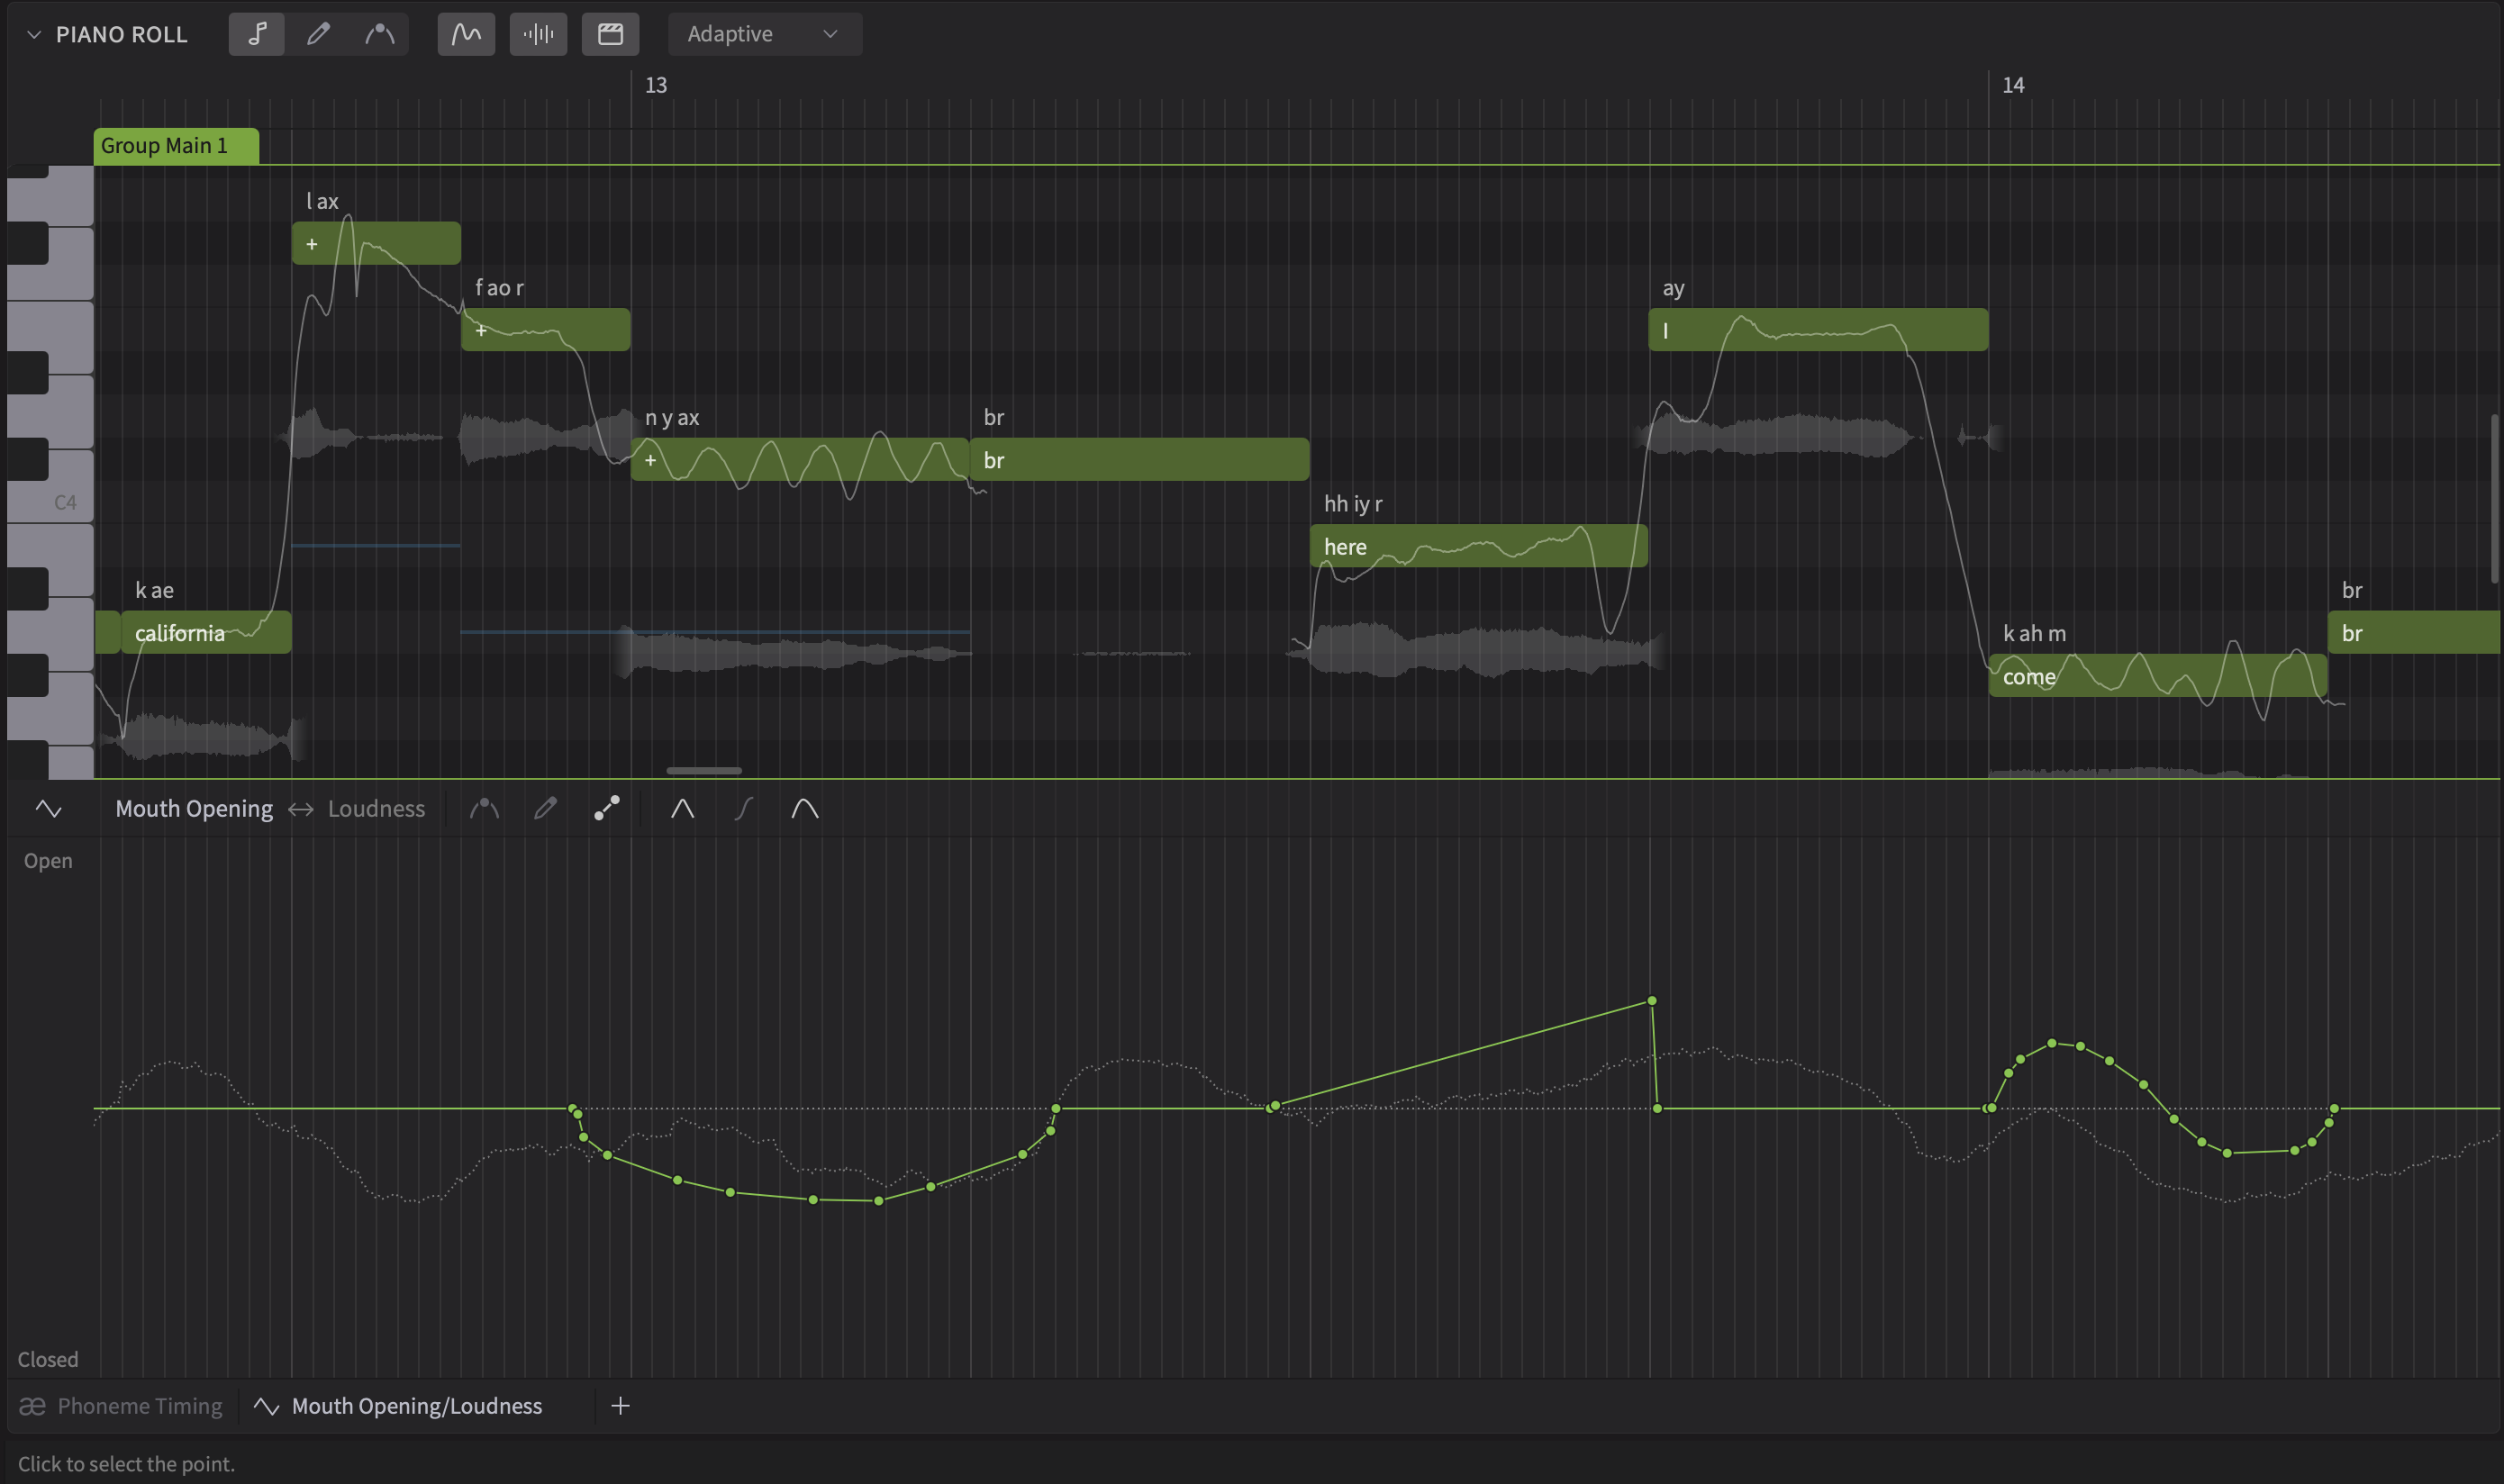Select the point editing tool in parameter panel
This screenshot has width=2504, height=1484.
607,808
